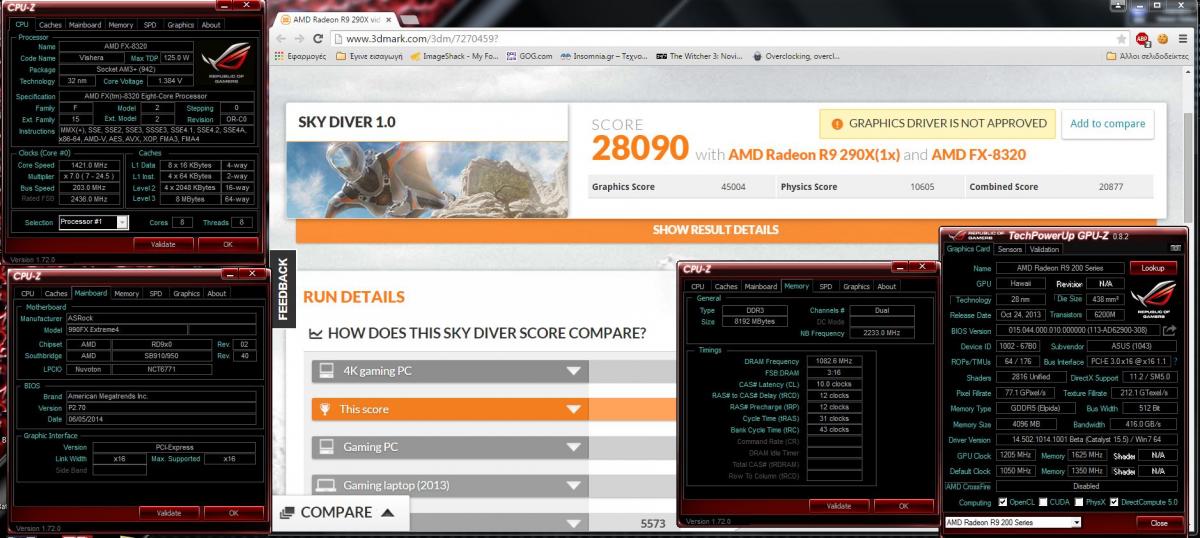
Task: Expand the COMPARE panel arrow
Action: click(x=387, y=512)
